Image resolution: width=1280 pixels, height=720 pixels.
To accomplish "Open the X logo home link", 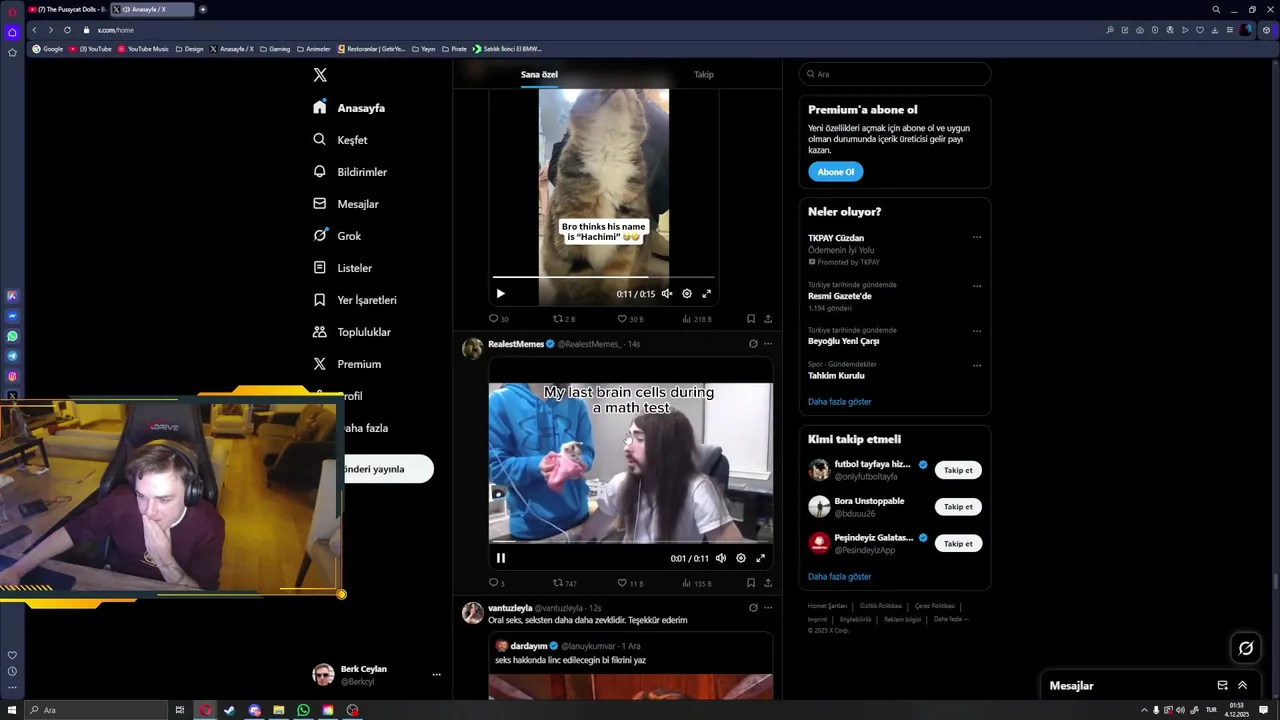I will [x=320, y=75].
